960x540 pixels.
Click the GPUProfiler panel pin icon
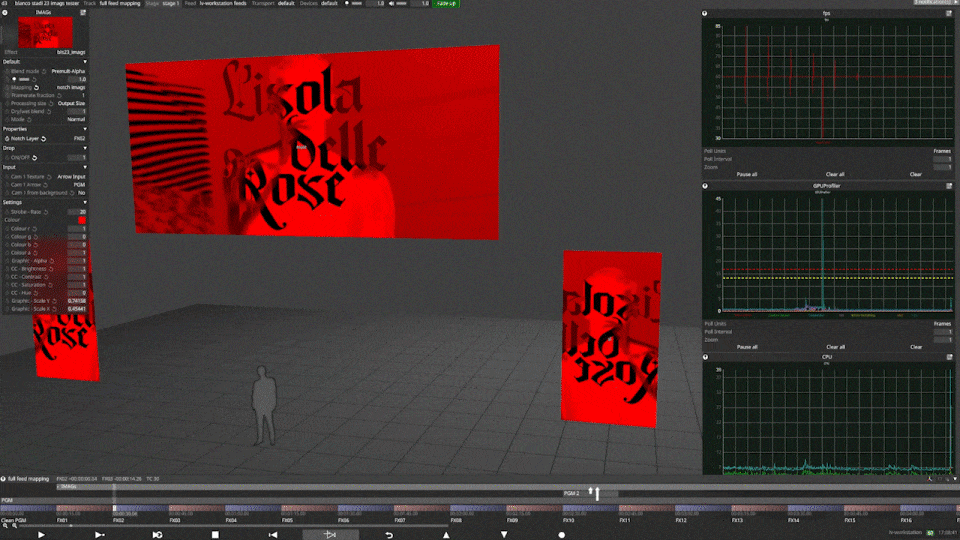tap(949, 186)
